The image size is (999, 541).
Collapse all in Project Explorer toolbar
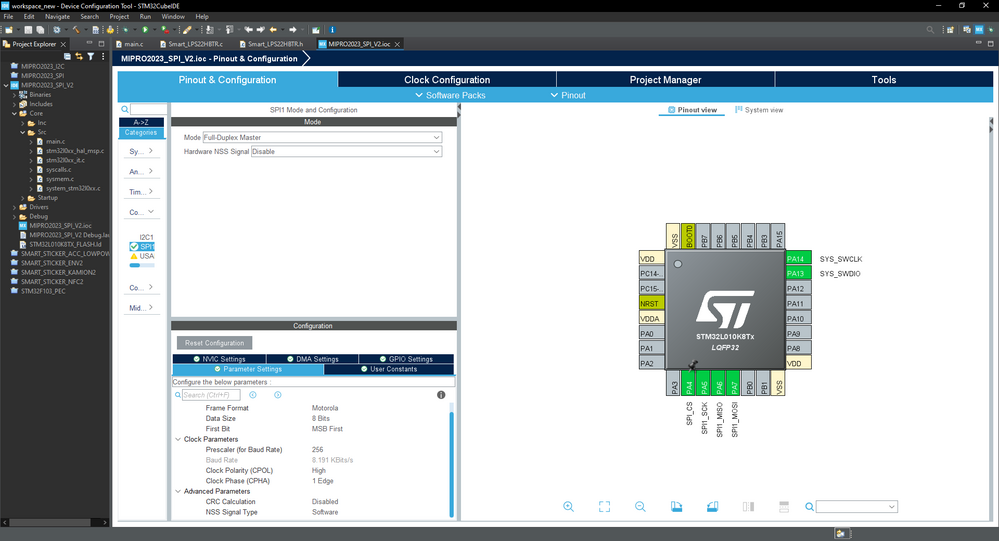68,57
